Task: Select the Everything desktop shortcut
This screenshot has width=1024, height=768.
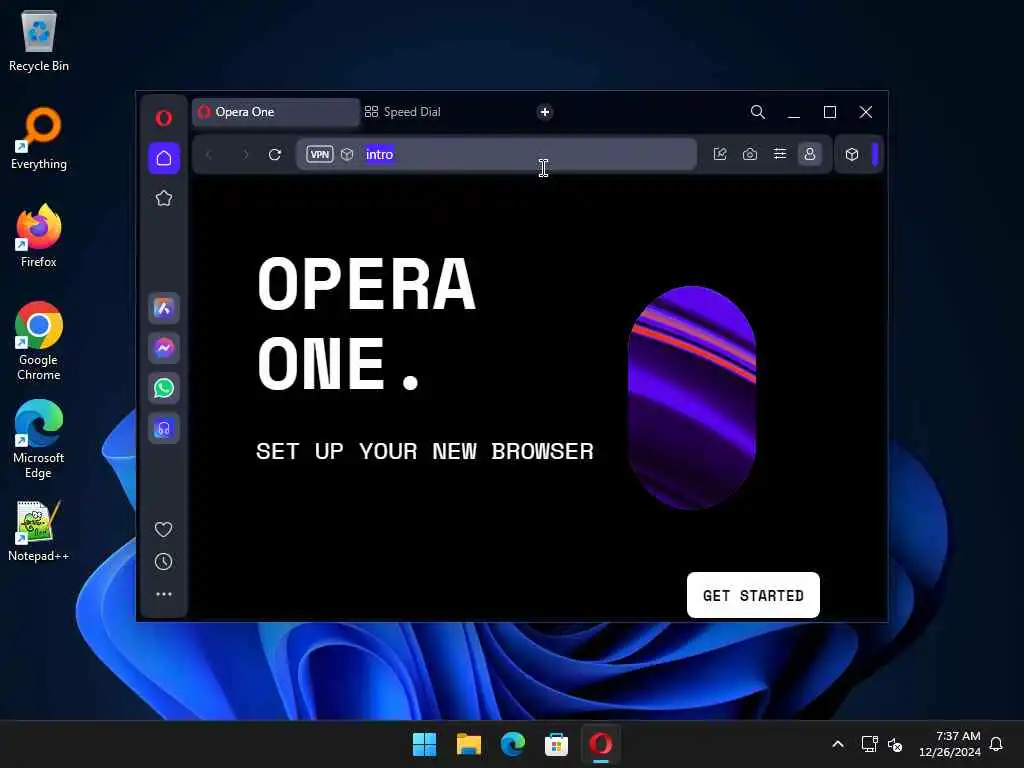Action: coord(39,138)
